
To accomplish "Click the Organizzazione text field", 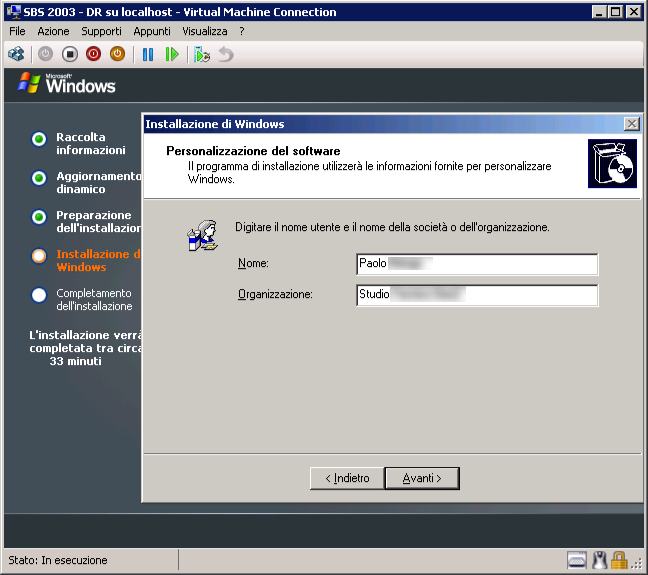I will tap(477, 295).
